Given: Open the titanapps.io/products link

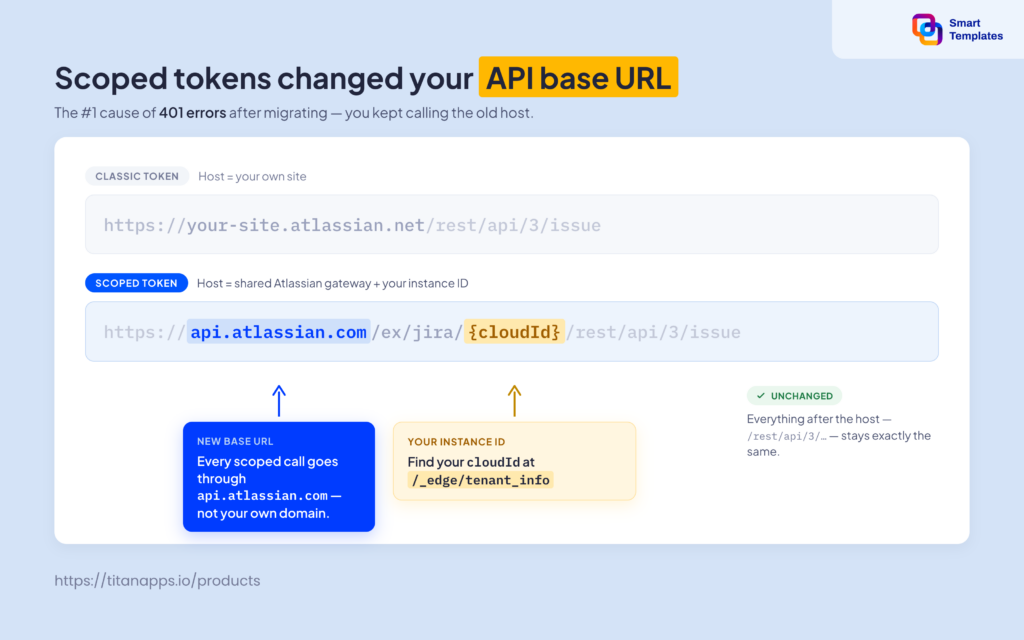Looking at the screenshot, I should coord(157,581).
